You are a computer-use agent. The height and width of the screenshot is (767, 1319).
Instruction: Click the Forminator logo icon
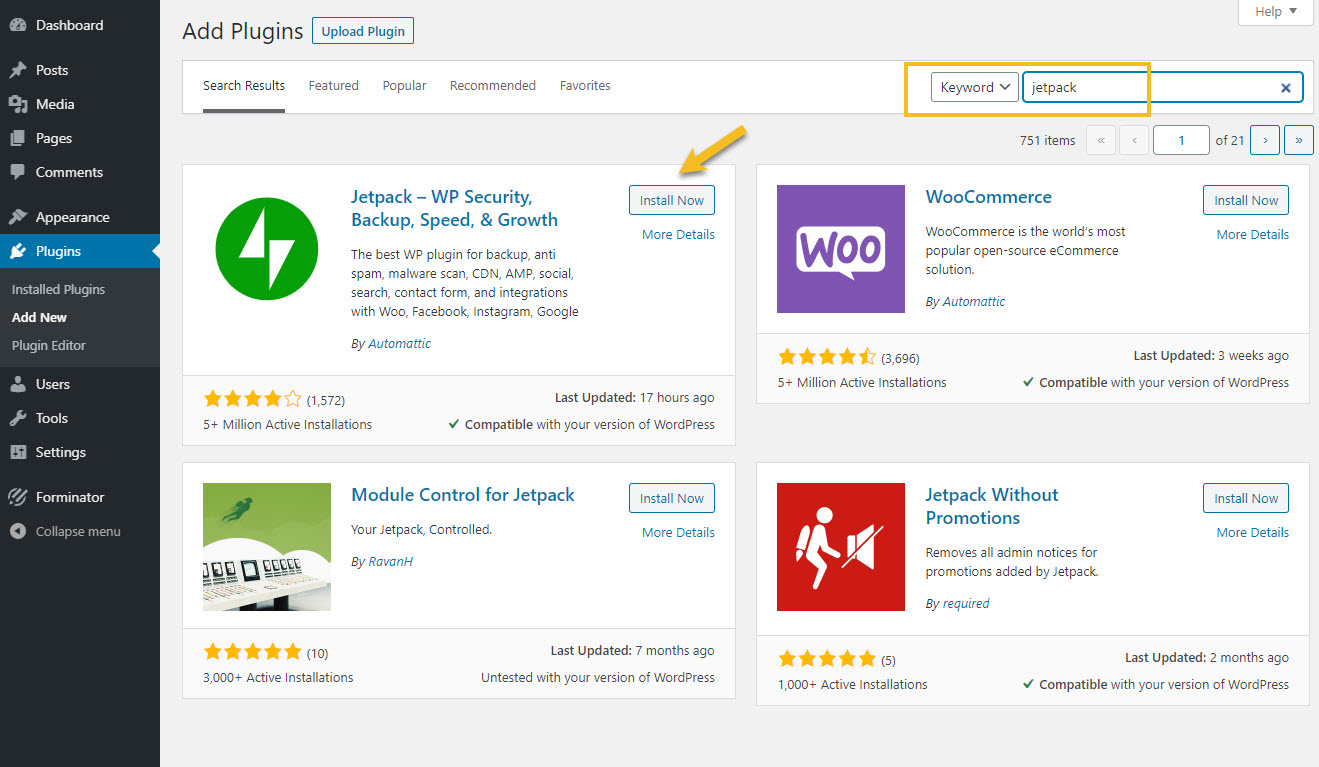[17, 497]
